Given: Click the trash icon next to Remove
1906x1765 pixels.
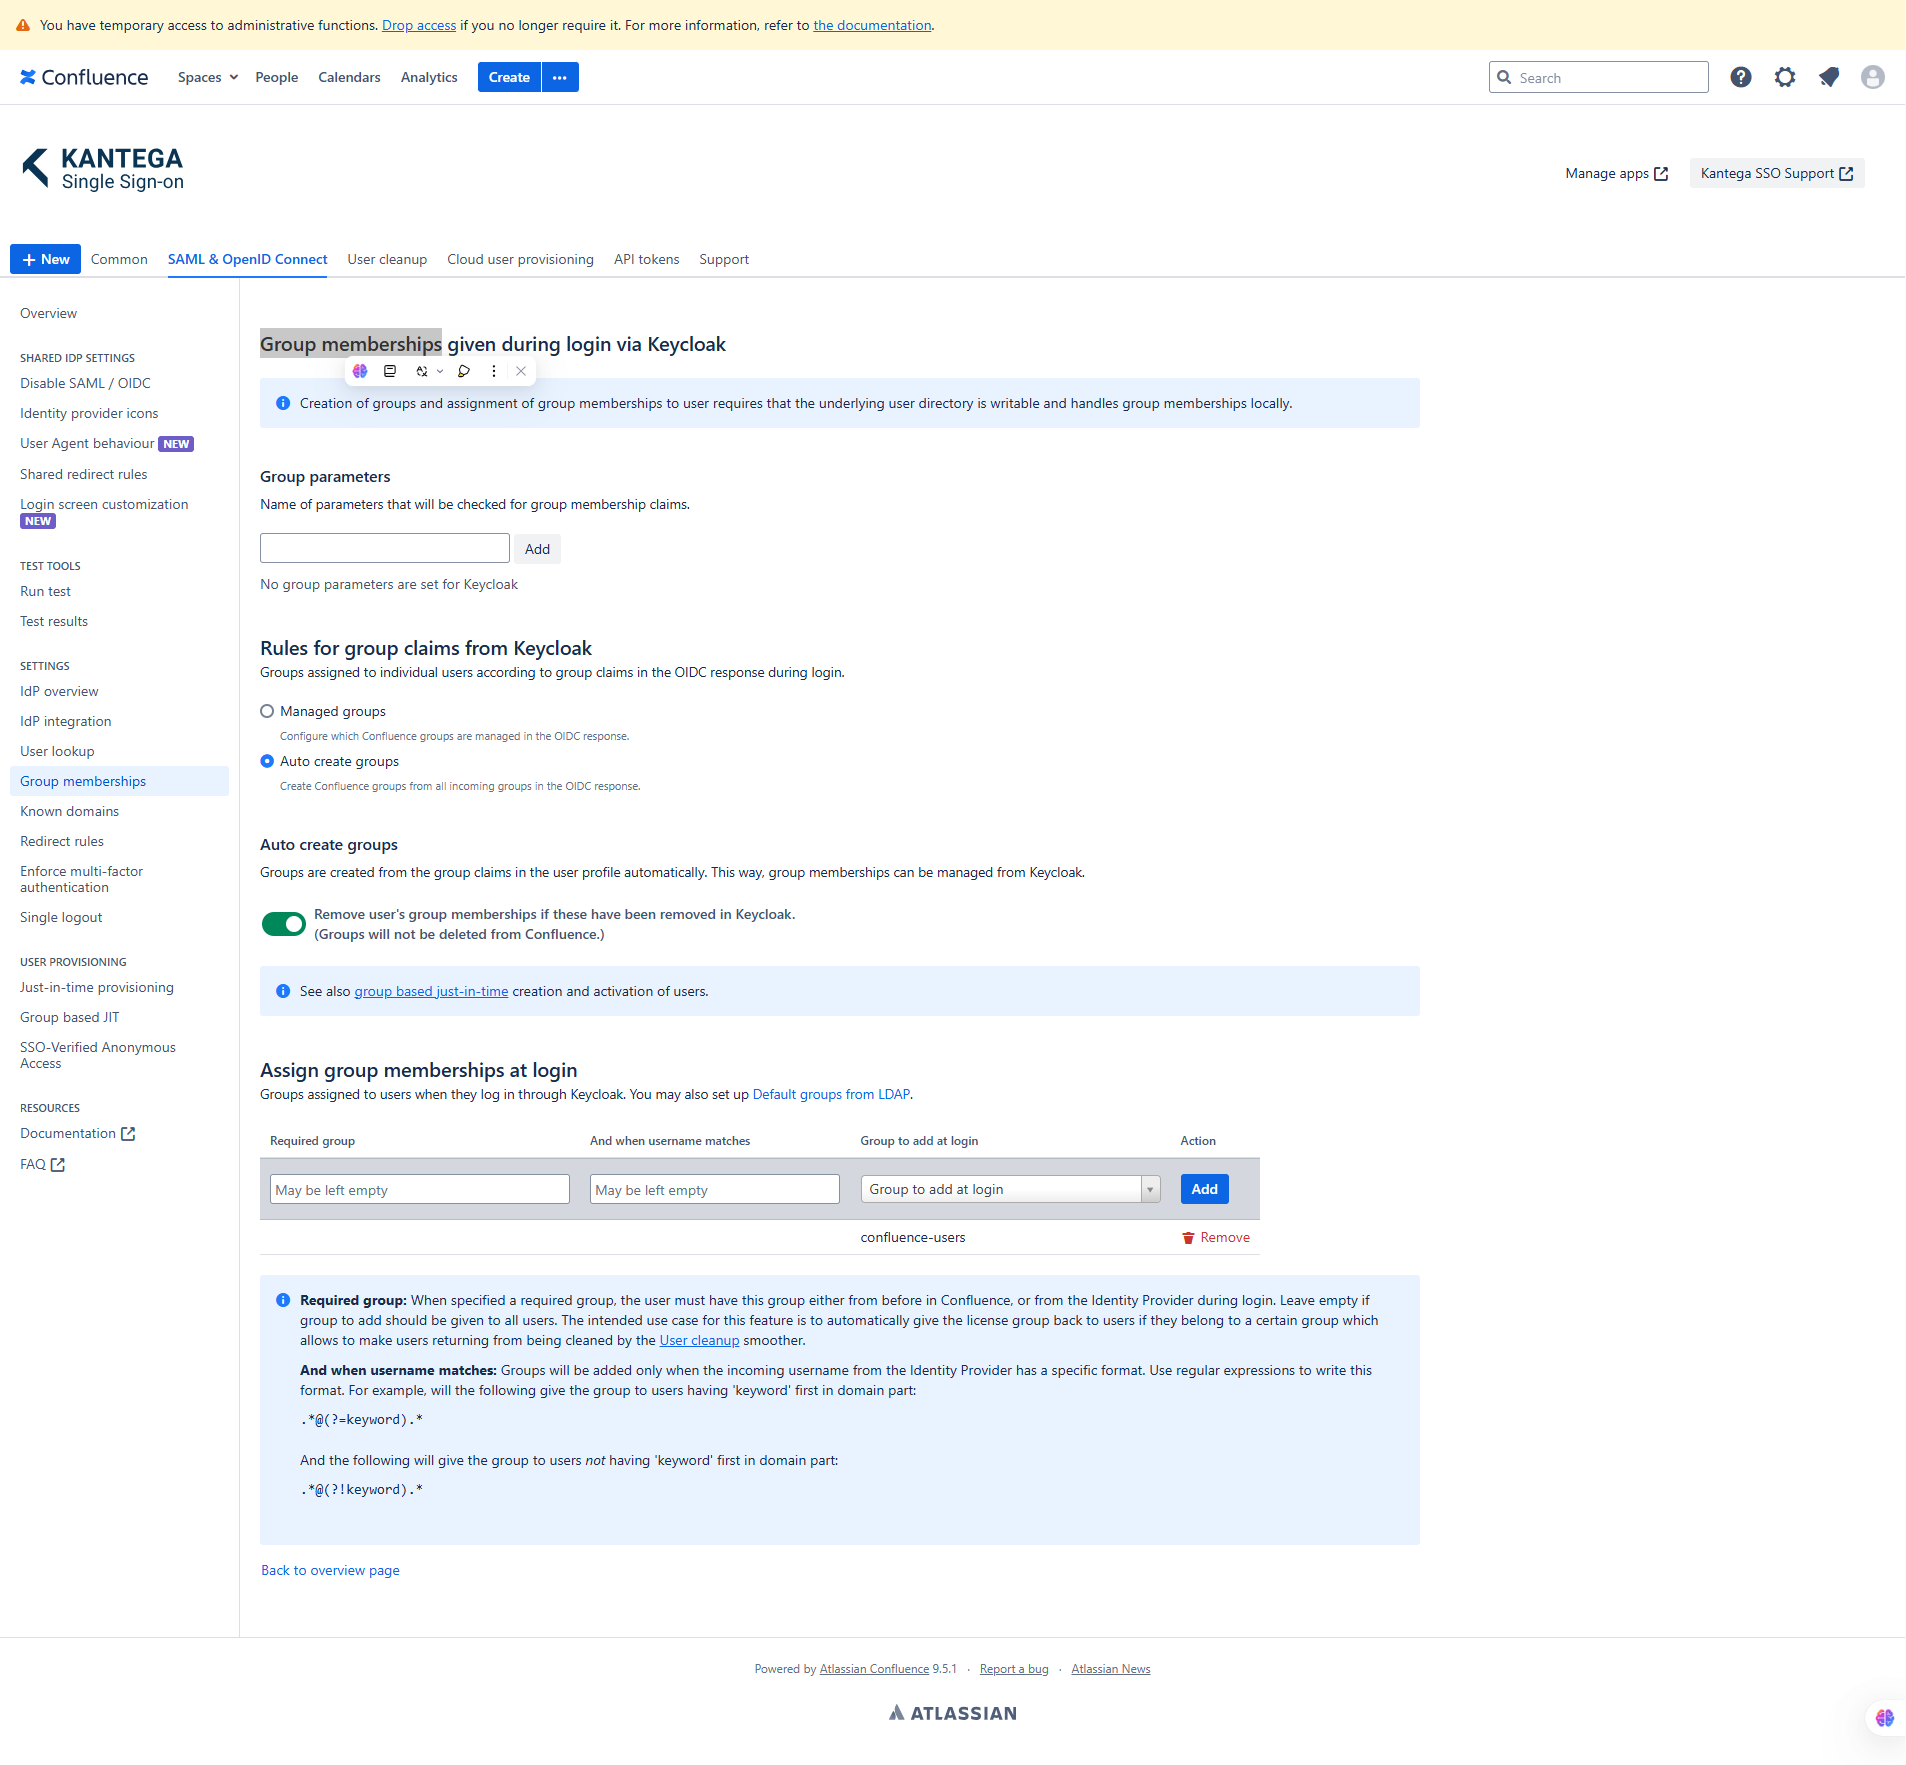Looking at the screenshot, I should pos(1188,1238).
